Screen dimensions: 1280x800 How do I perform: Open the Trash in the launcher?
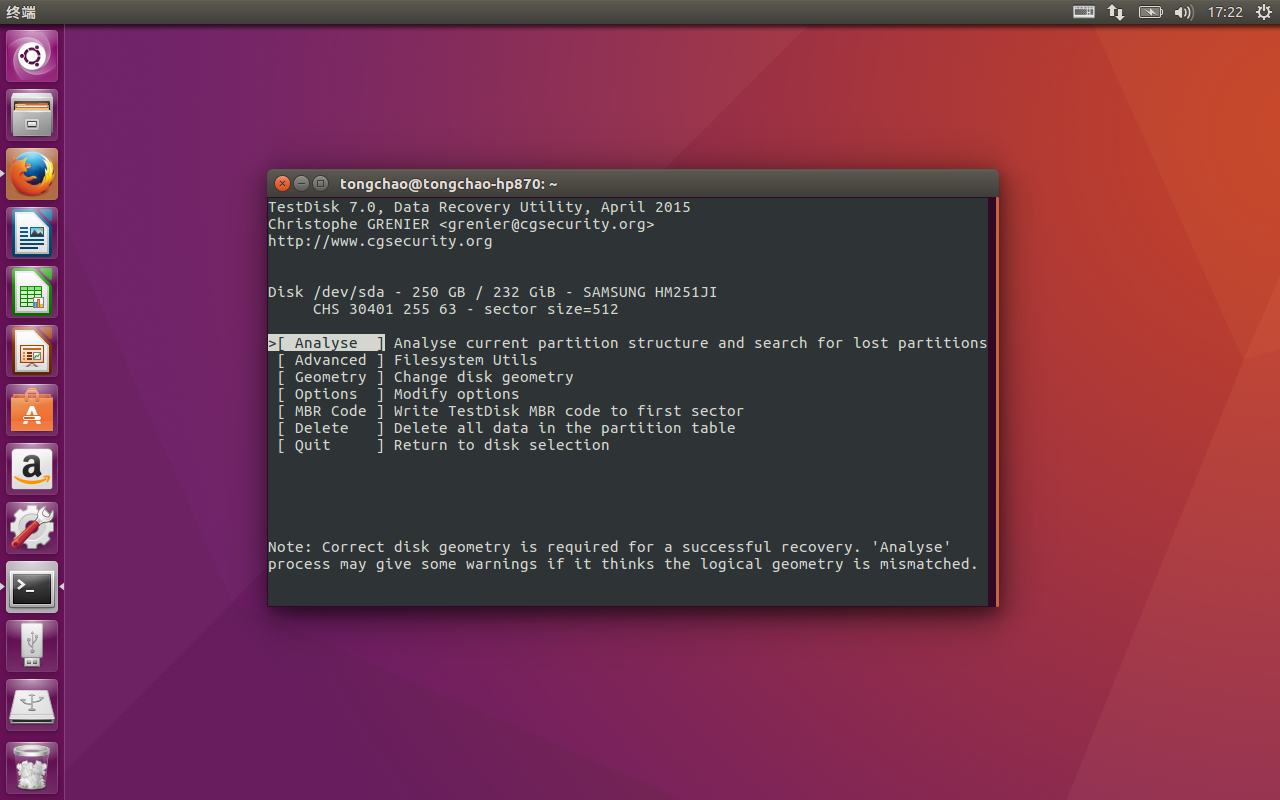pos(32,767)
